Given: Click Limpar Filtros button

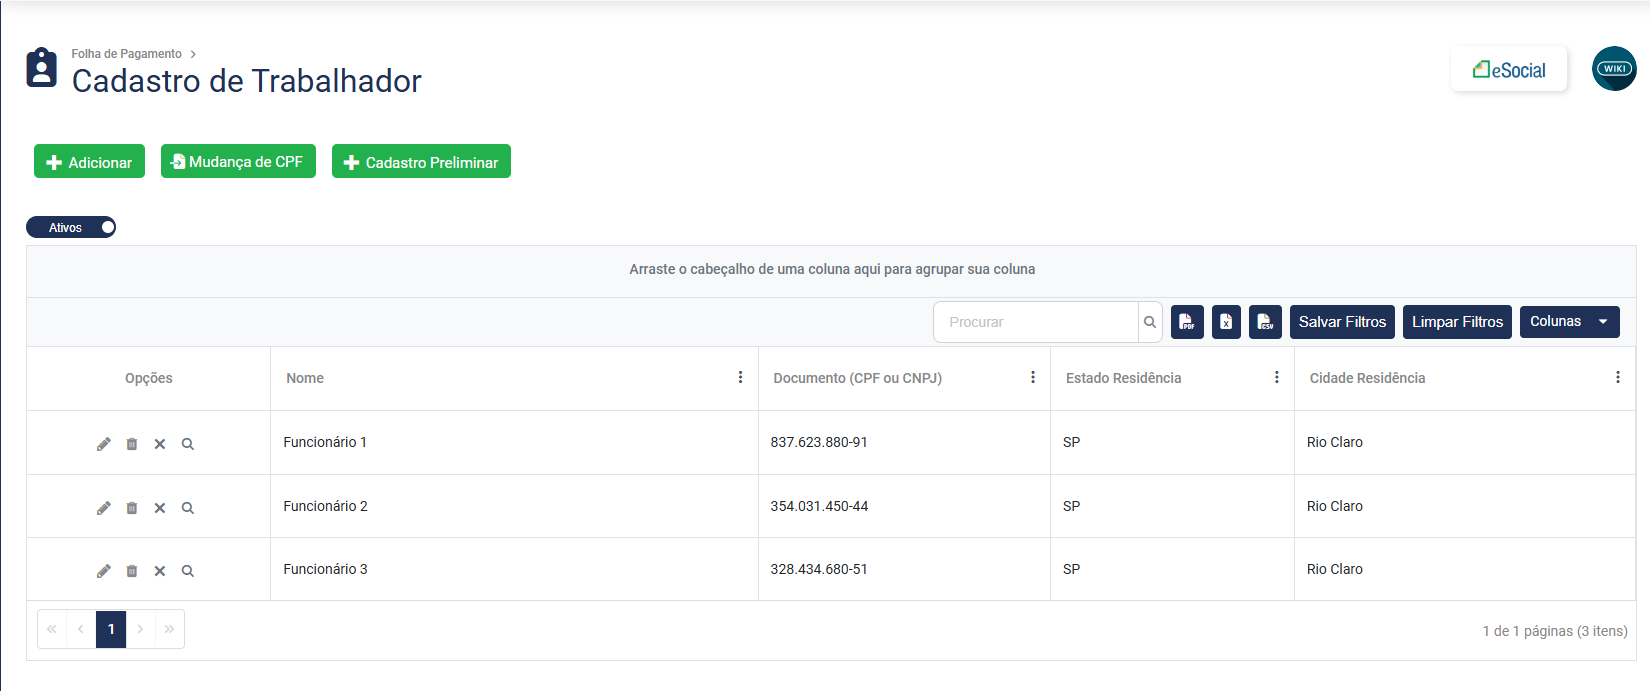Looking at the screenshot, I should [x=1457, y=322].
